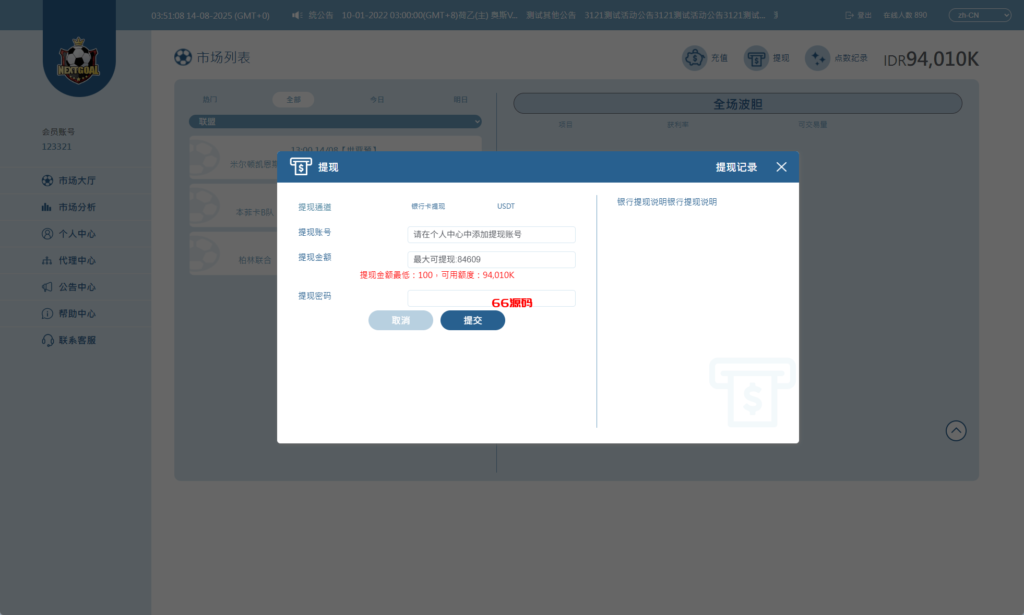Open 市场大厅 from the sidebar
This screenshot has height=615, width=1024.
tap(69, 180)
